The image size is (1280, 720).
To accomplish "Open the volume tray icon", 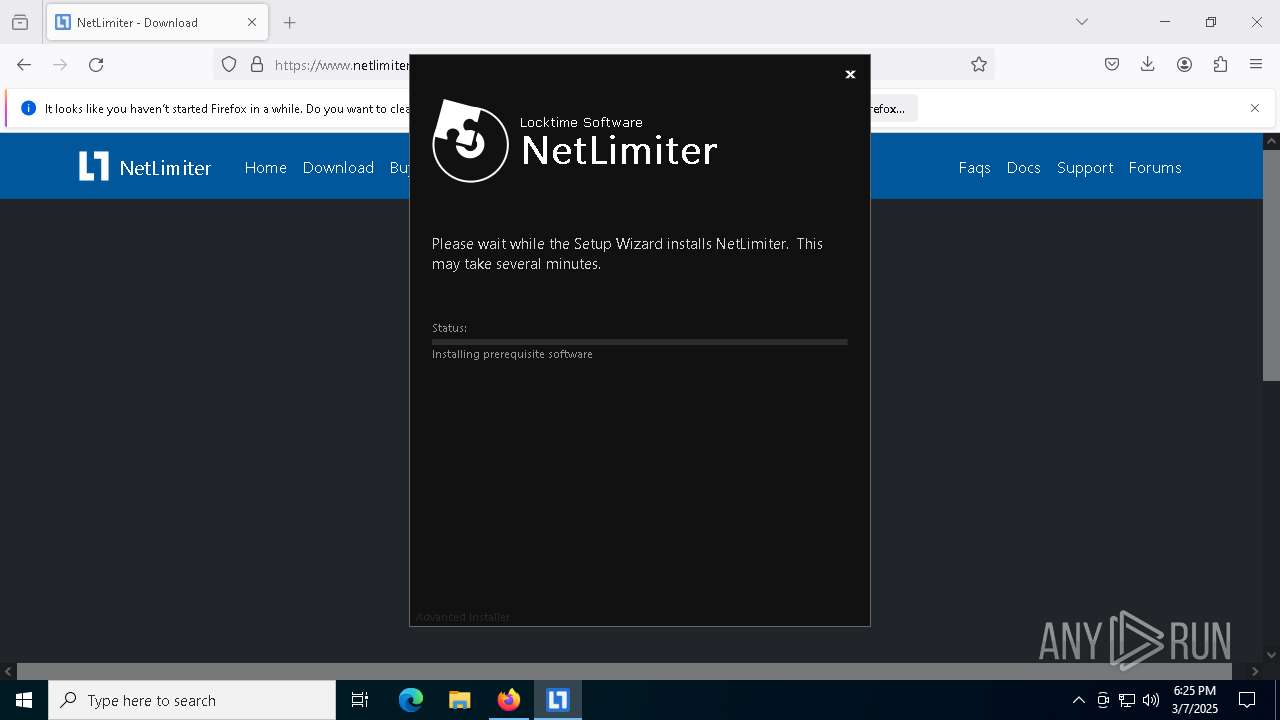I will [1151, 700].
